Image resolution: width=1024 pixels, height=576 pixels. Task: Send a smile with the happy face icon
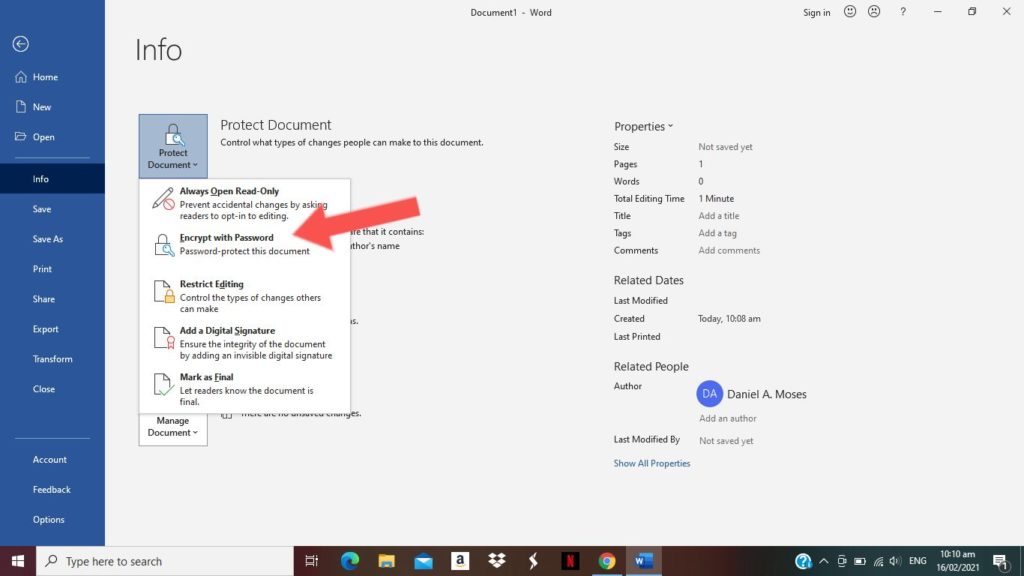pyautogui.click(x=850, y=12)
